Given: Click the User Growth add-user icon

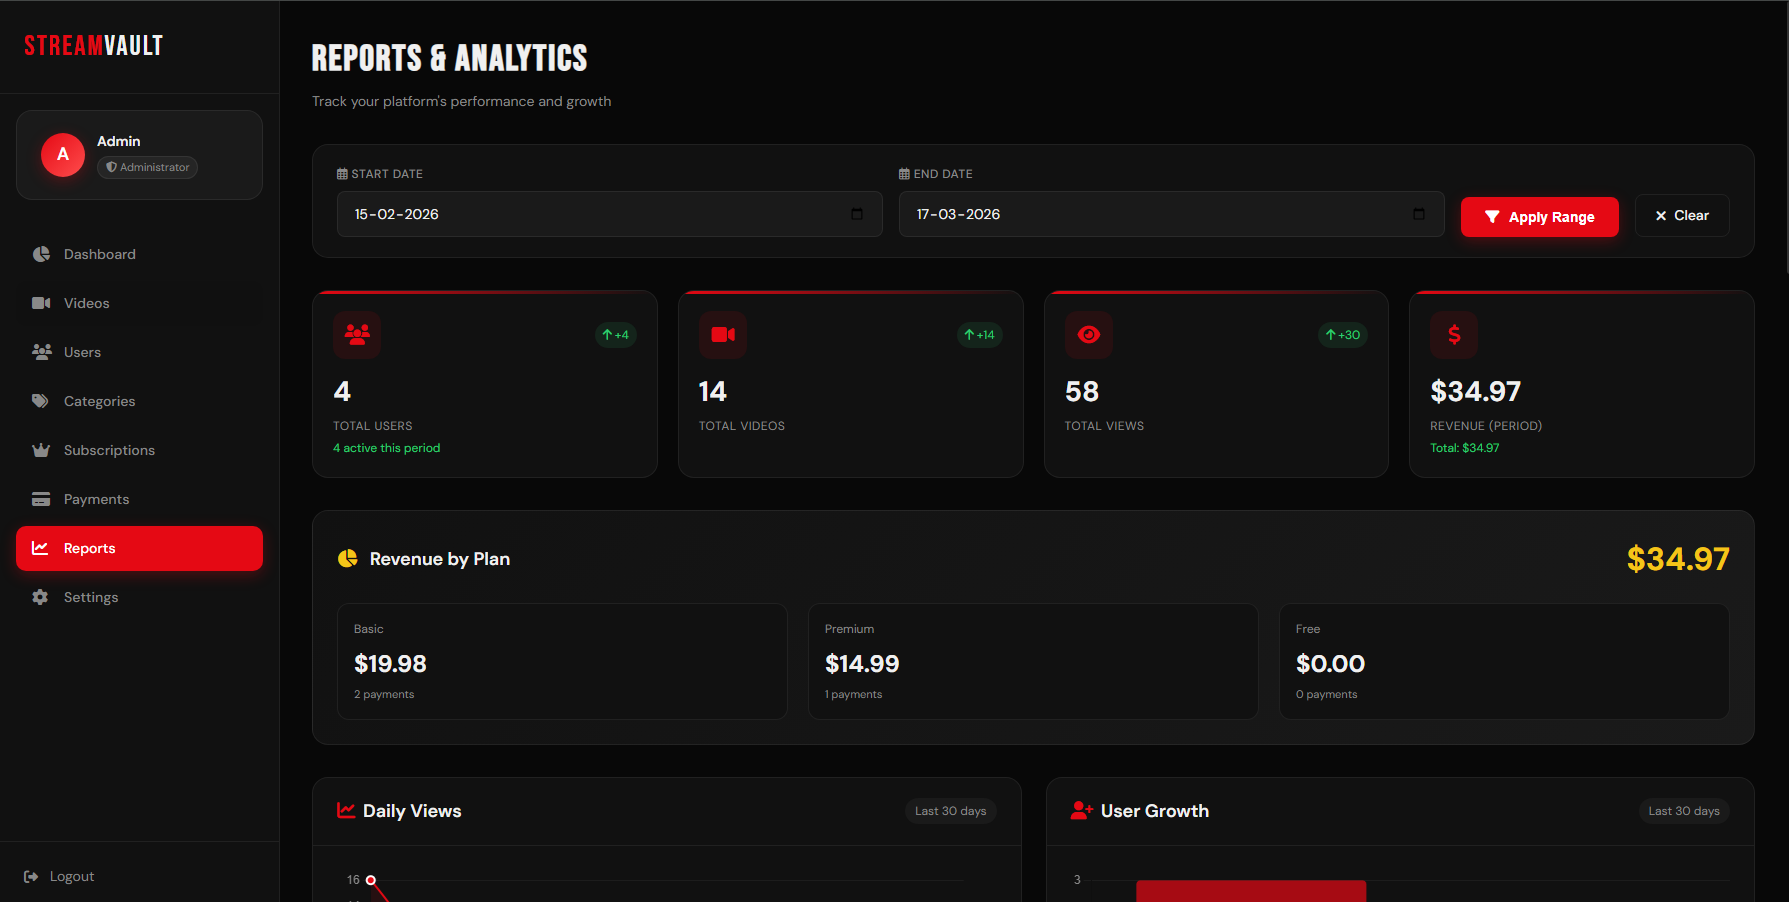Looking at the screenshot, I should [x=1081, y=811].
